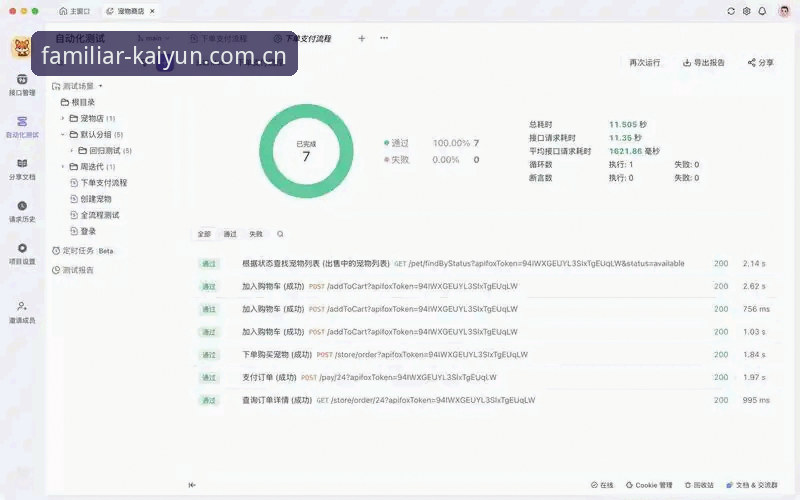Image resolution: width=800 pixels, height=500 pixels.
Task: Open 测试报告 section
Action: pyautogui.click(x=73, y=270)
